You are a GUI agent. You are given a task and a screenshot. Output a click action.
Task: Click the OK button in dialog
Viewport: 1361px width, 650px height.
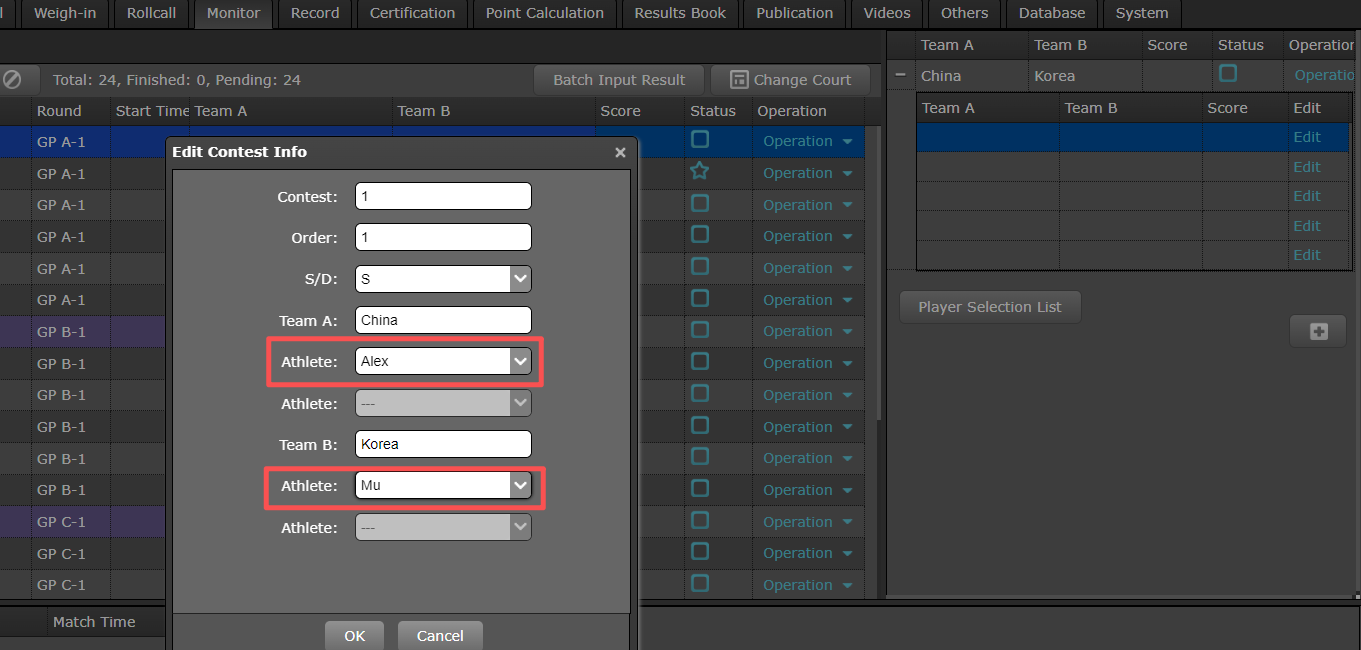(355, 636)
